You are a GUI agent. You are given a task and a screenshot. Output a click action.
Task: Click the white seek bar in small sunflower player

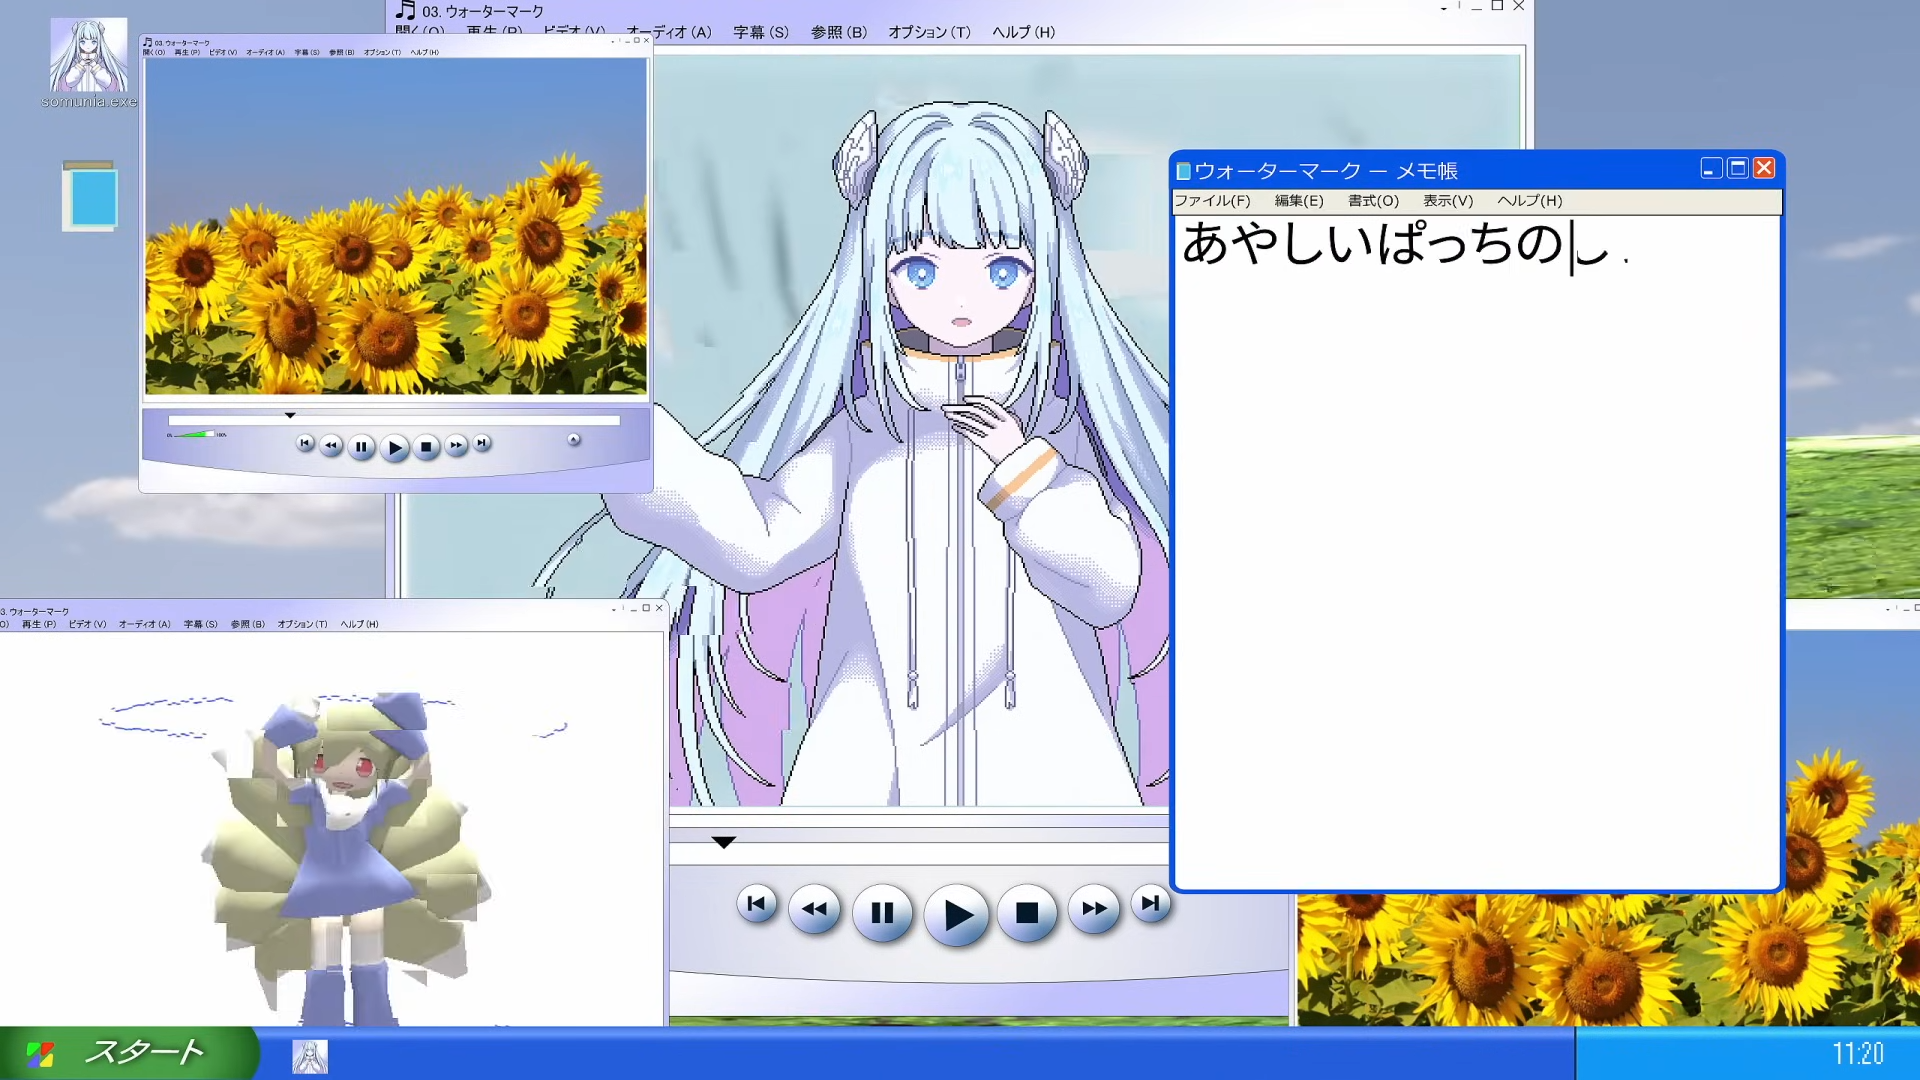(x=394, y=421)
